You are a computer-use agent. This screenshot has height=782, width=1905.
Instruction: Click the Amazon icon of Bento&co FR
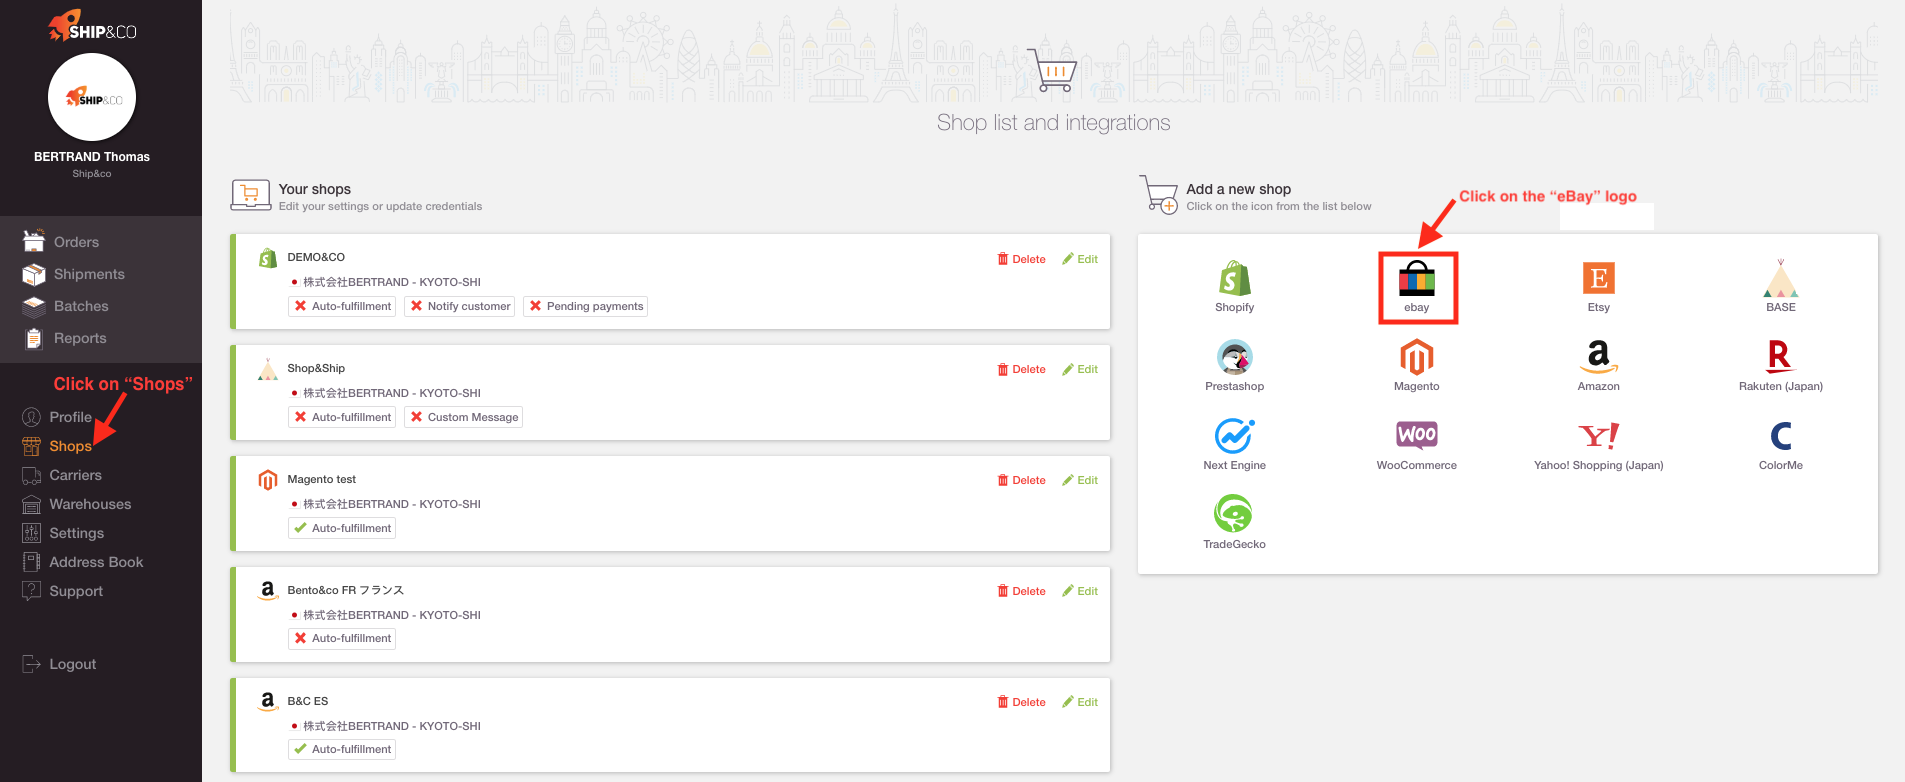tap(267, 590)
